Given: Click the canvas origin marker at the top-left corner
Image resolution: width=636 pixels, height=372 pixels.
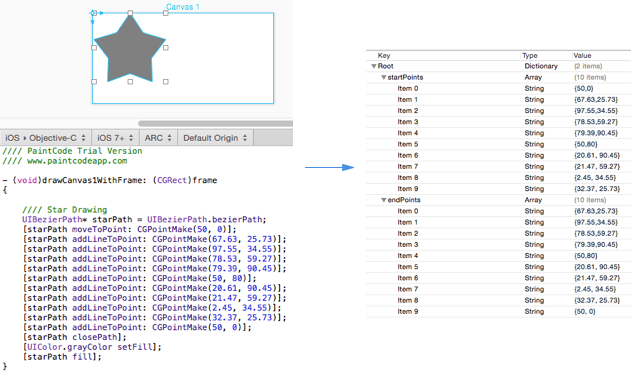Looking at the screenshot, I should (x=93, y=13).
